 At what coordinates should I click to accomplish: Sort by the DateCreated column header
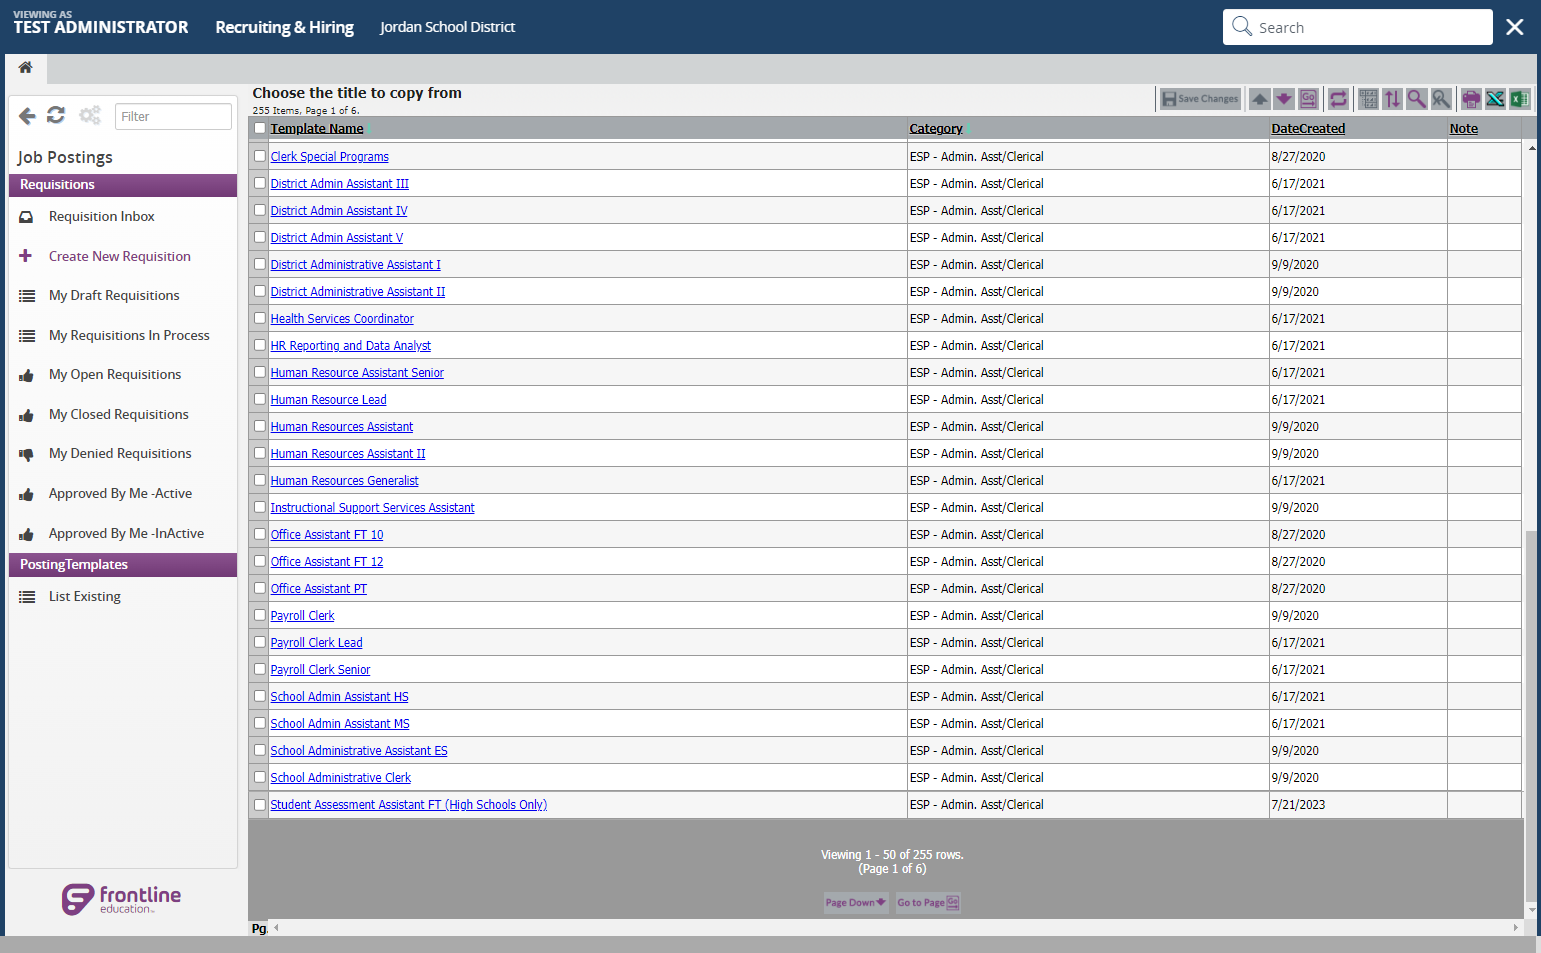tap(1308, 129)
